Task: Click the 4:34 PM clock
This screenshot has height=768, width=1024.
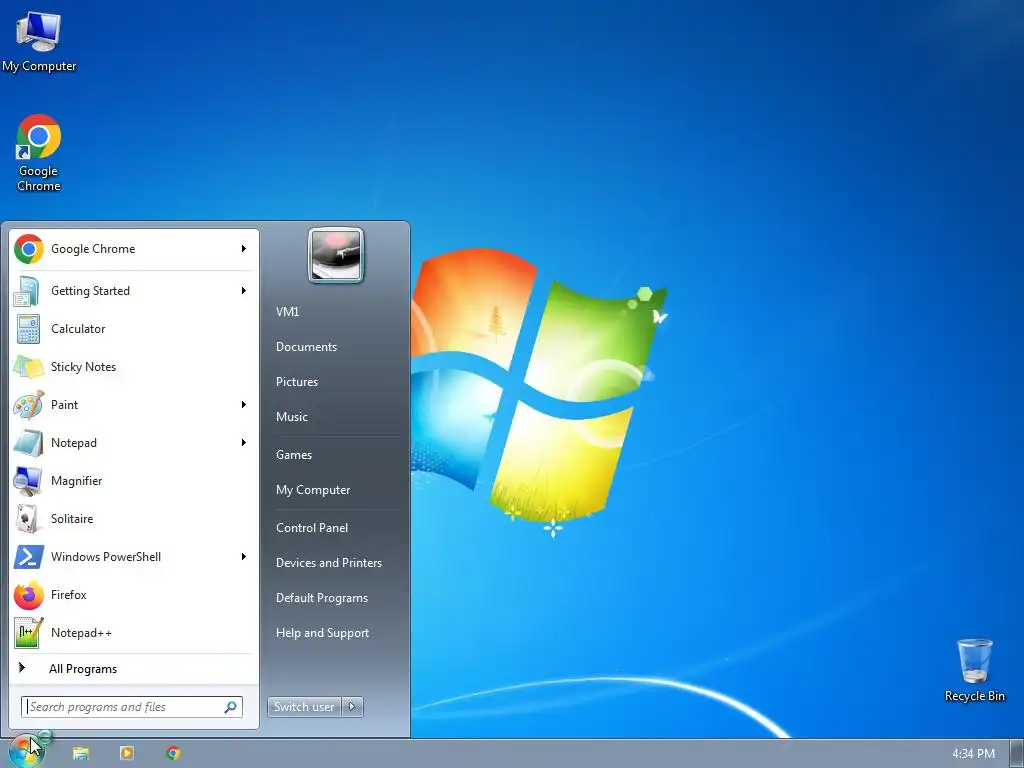Action: pos(973,754)
